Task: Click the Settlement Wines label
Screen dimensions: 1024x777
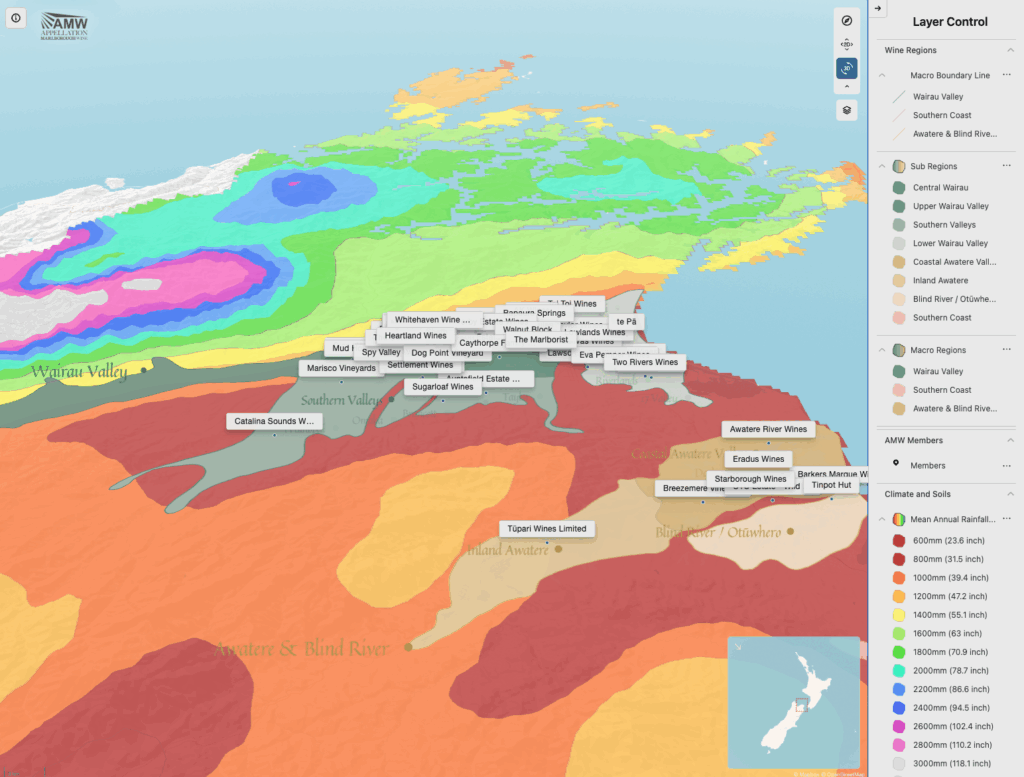Action: (420, 366)
